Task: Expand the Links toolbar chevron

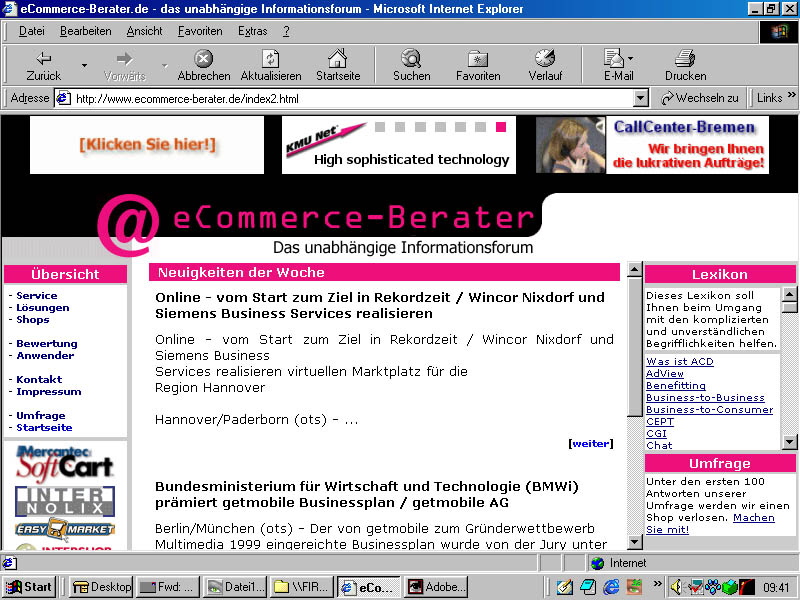Action: (791, 94)
